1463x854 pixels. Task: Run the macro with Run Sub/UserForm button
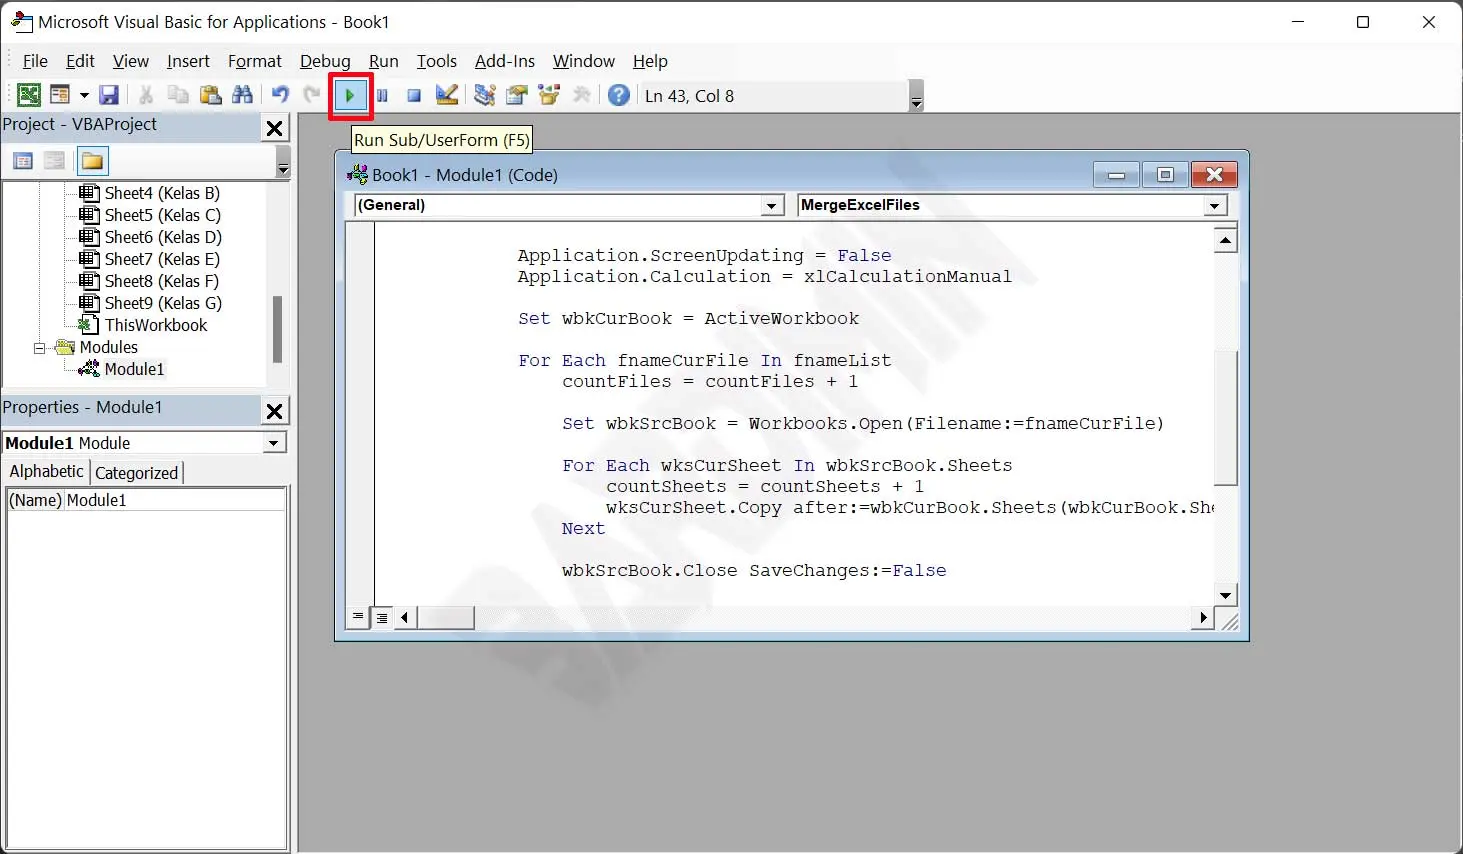(x=350, y=96)
